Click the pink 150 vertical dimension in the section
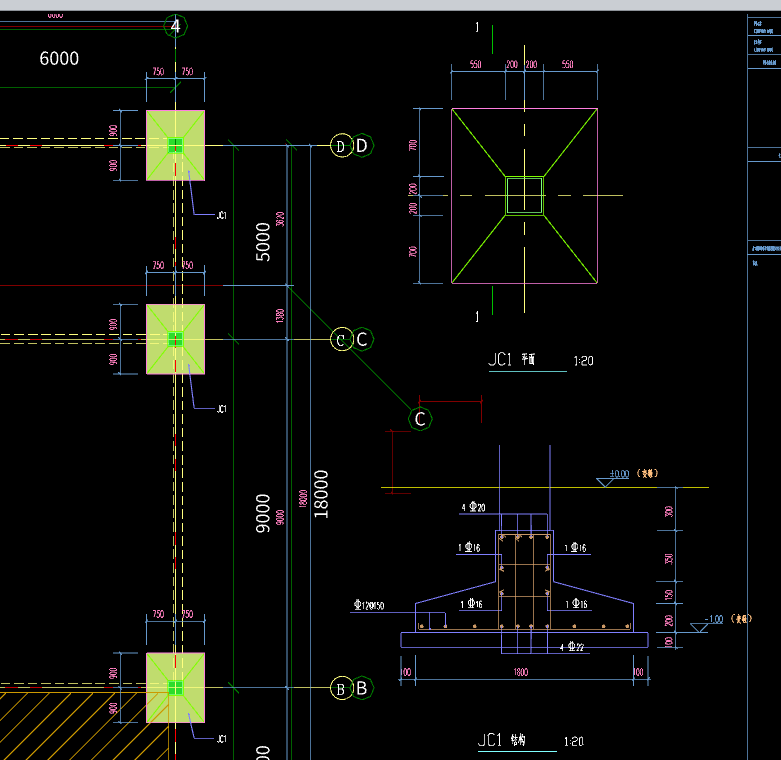 669,595
